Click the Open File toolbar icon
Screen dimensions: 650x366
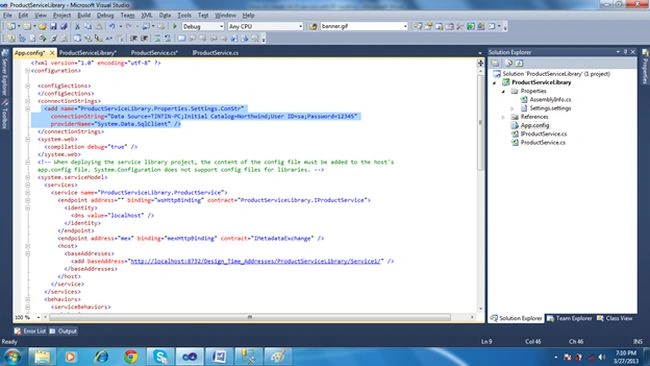point(42,27)
